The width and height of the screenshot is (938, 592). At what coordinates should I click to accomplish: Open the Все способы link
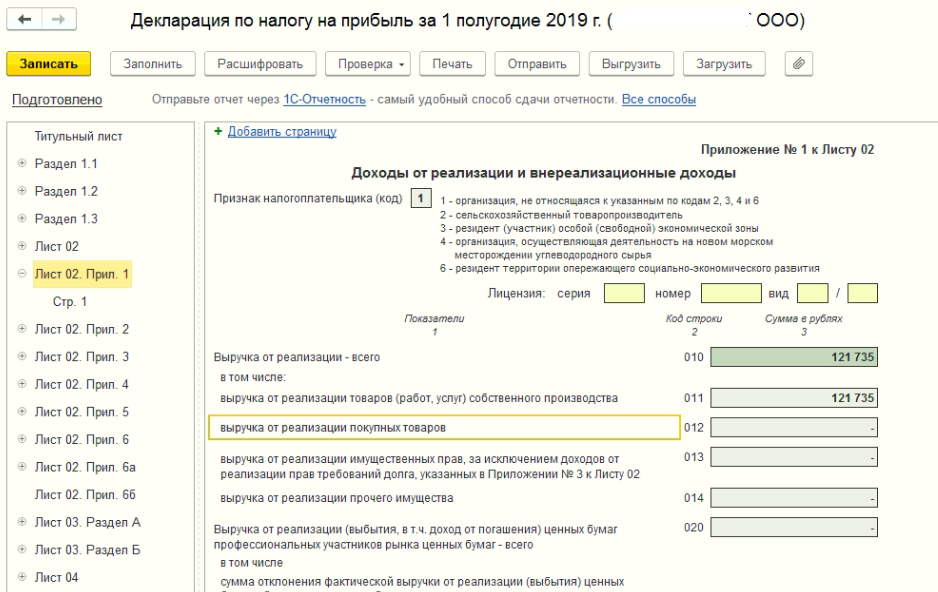[x=658, y=100]
